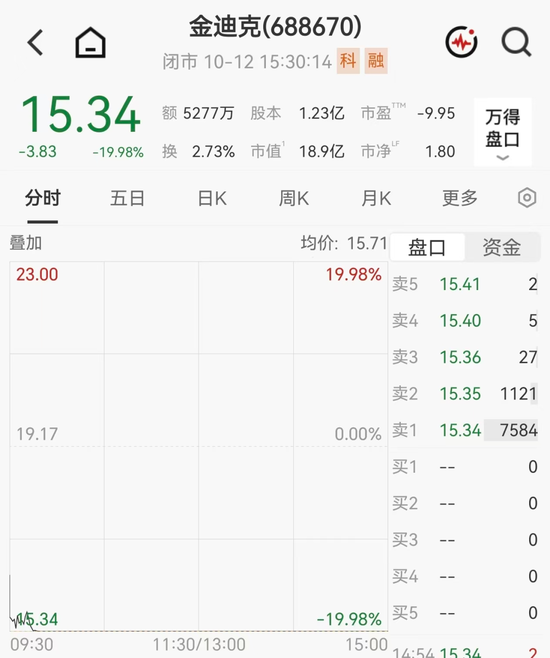This screenshot has width=550, height=658.
Task: Tap the 叠加 overlay button
Action: 26,243
